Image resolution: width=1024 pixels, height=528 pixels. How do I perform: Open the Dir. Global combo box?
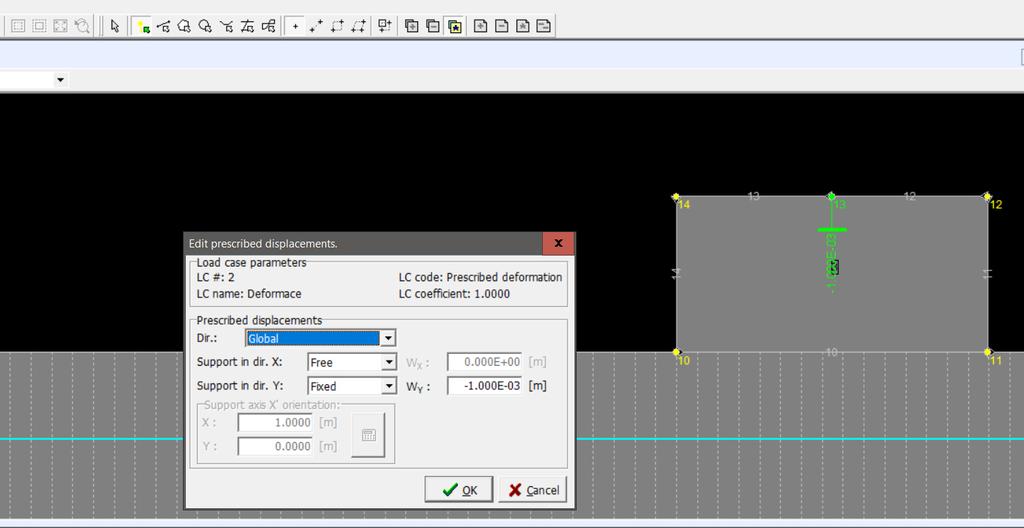pyautogui.click(x=321, y=338)
